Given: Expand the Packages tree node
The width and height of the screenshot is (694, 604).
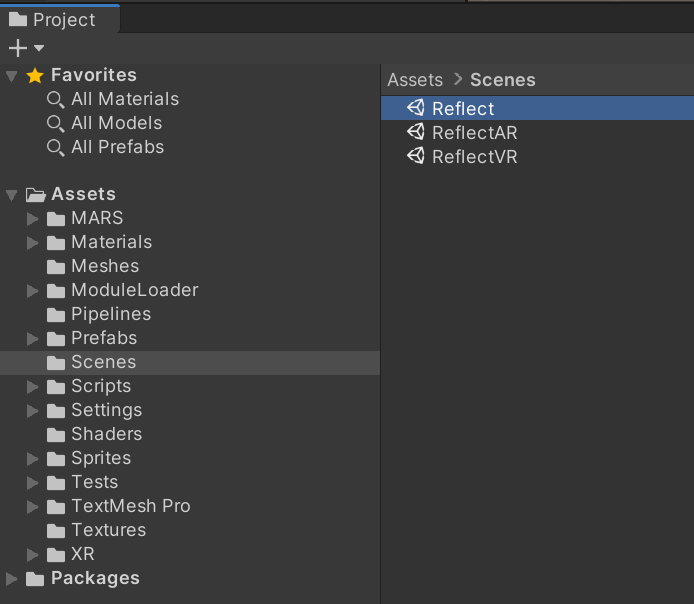Looking at the screenshot, I should [x=12, y=578].
